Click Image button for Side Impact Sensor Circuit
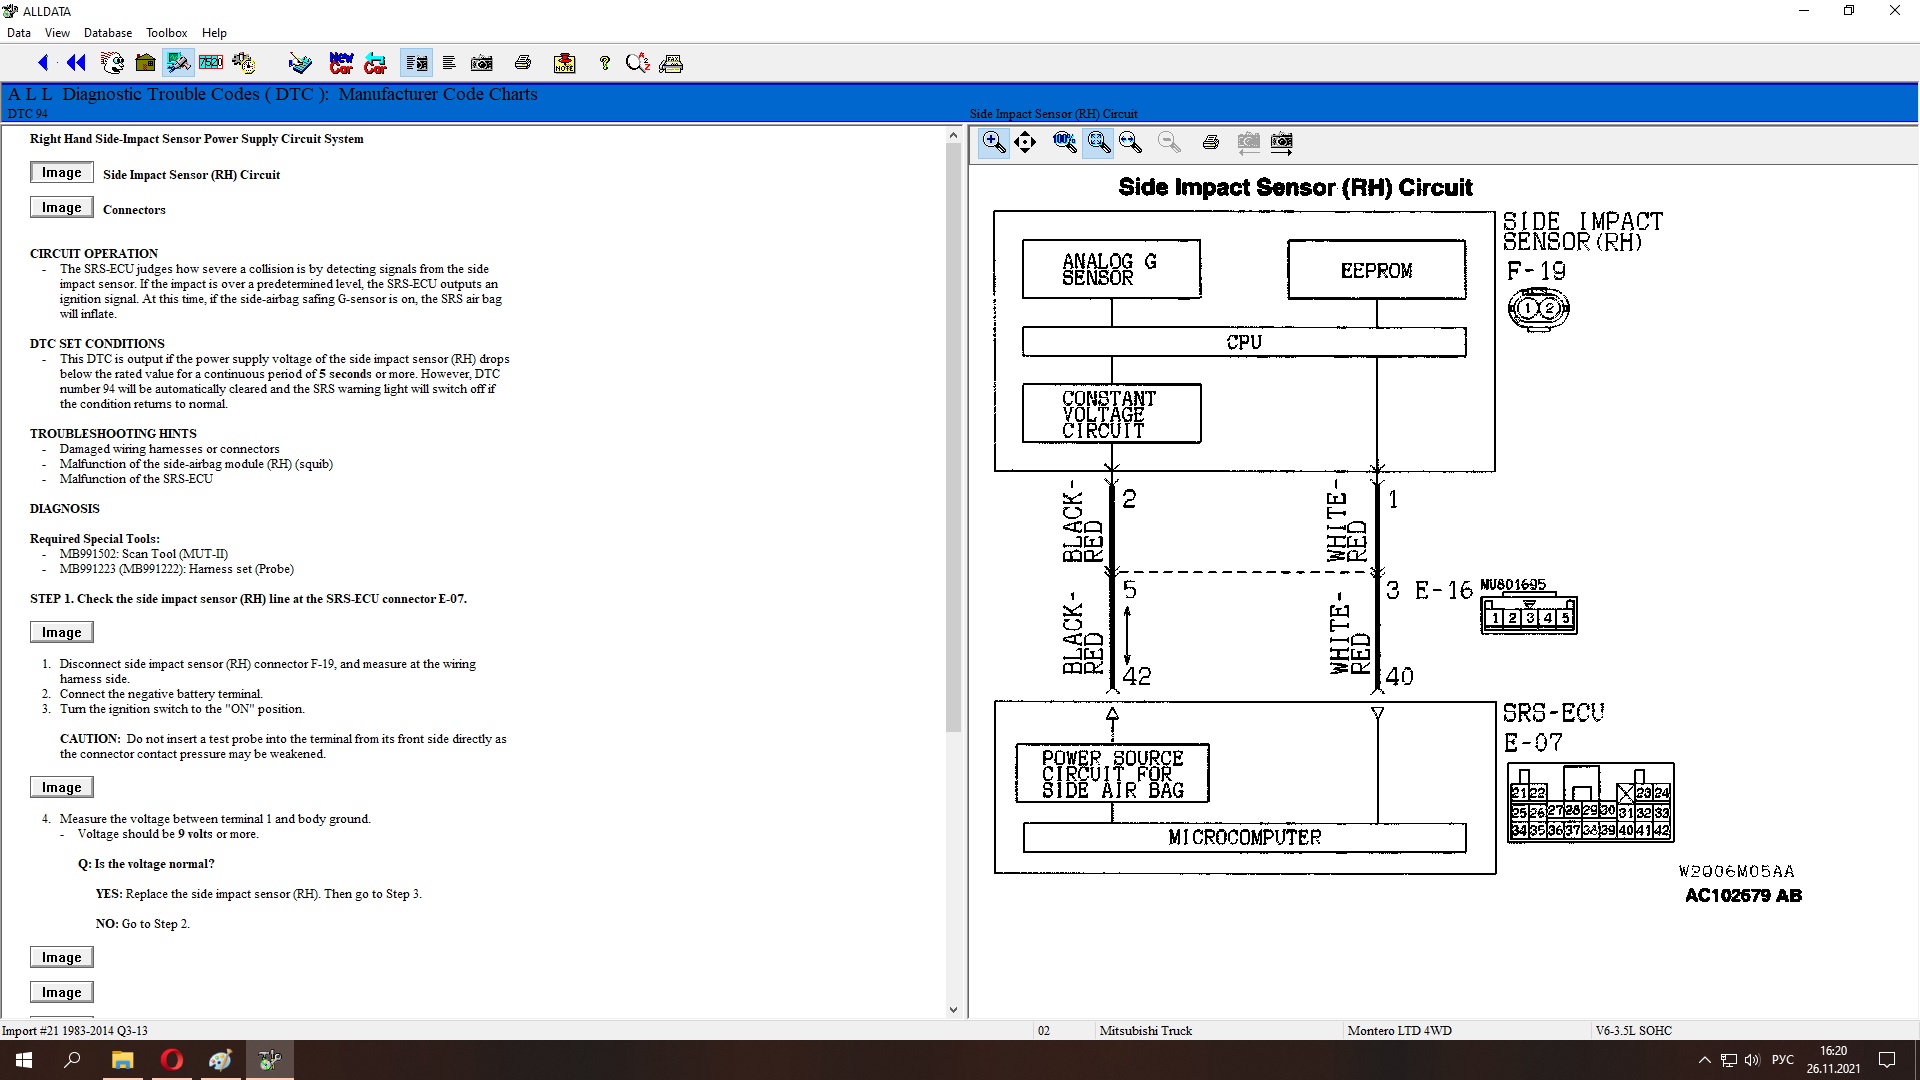 (x=61, y=173)
